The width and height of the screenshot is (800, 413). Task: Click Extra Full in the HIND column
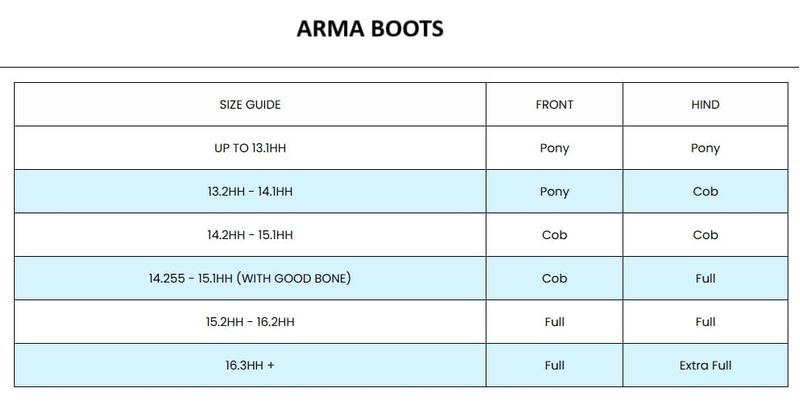705,365
